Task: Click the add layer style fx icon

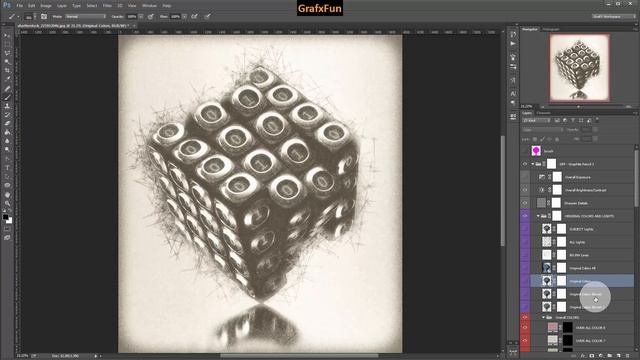Action: point(583,356)
